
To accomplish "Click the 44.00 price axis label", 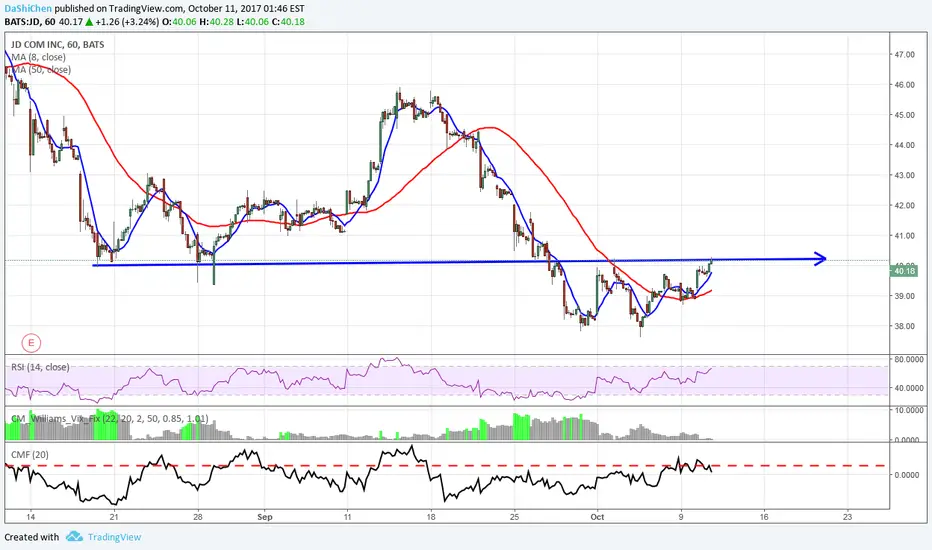I will point(905,145).
